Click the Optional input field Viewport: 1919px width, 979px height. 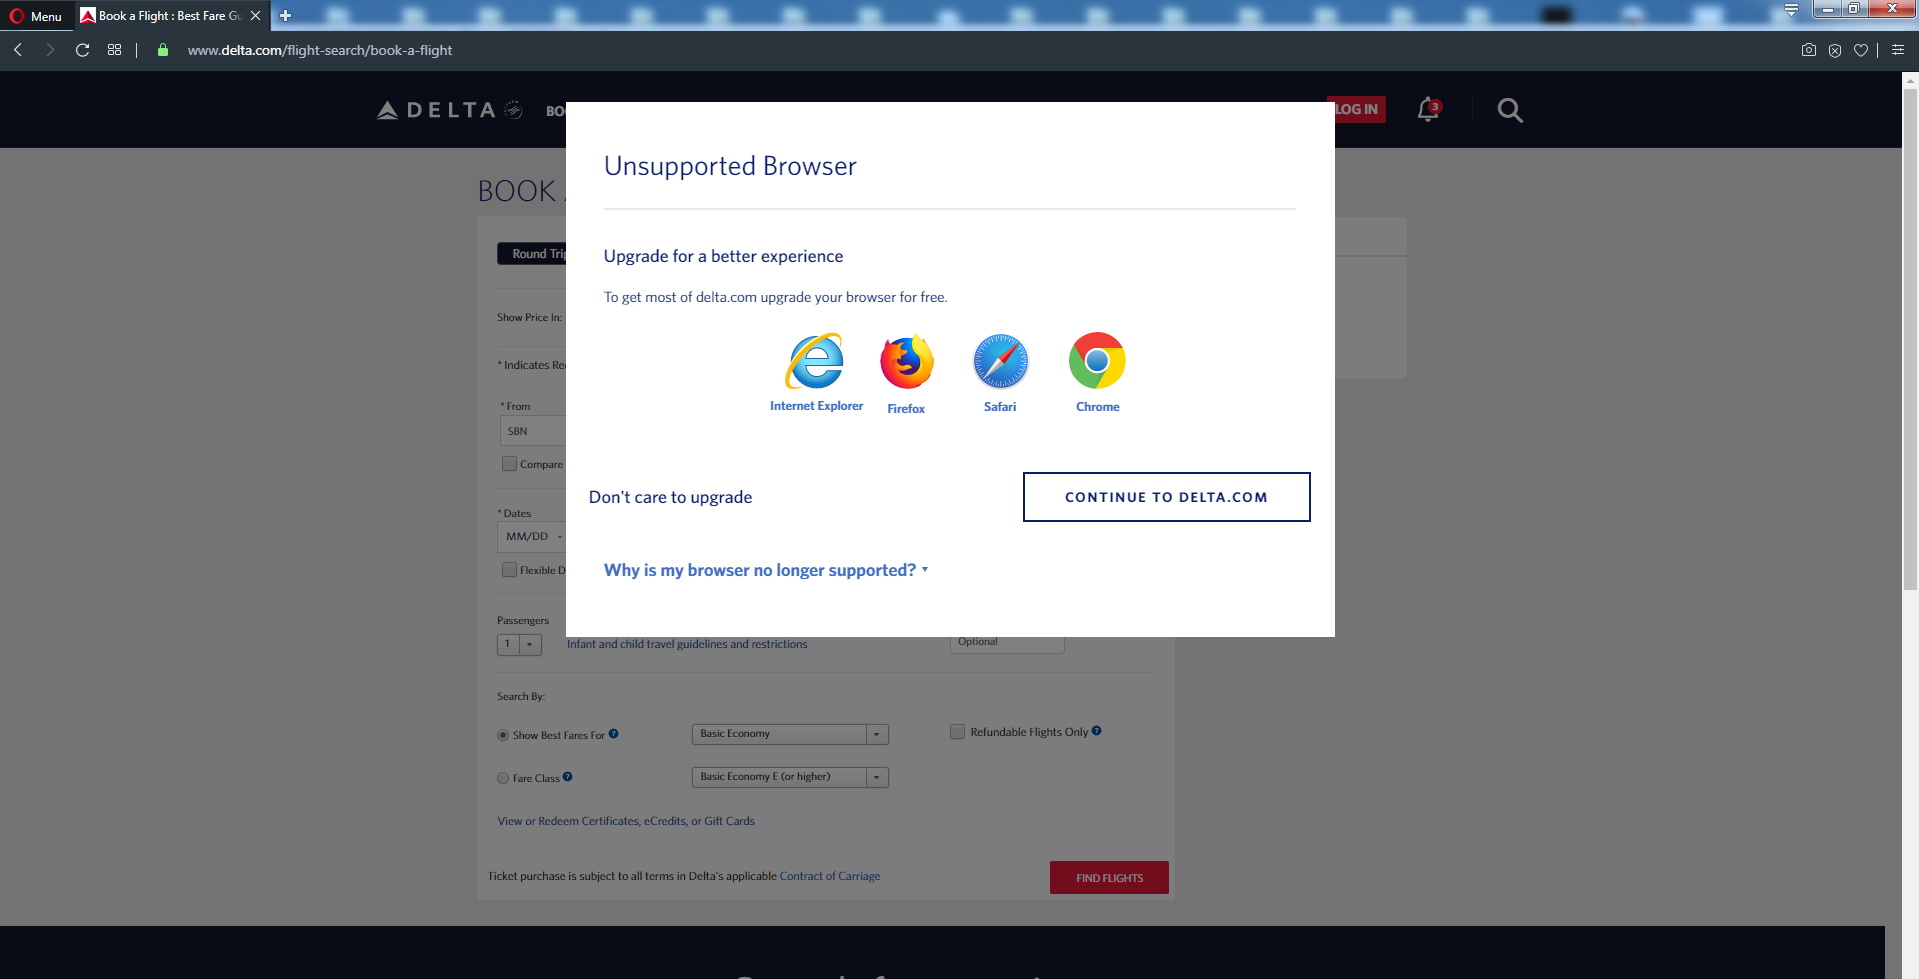point(1007,644)
